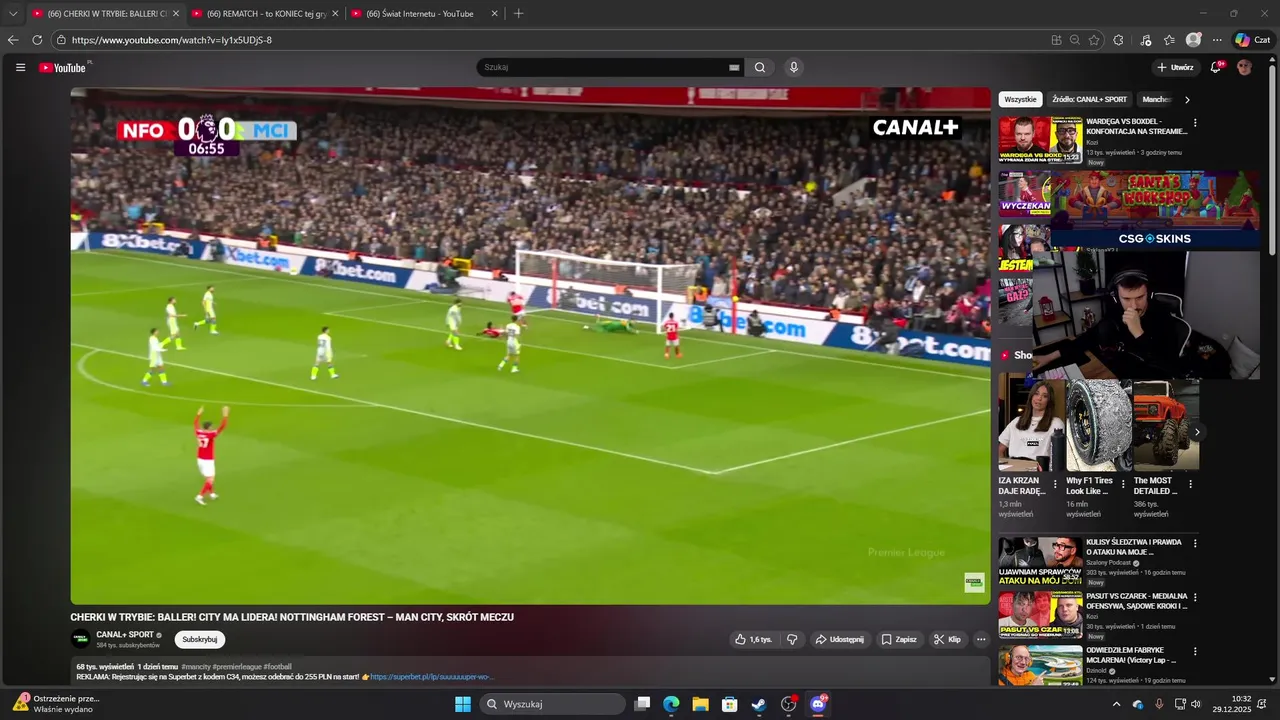This screenshot has height=720, width=1280.
Task: Open the CANAL+ SPORT channel name link
Action: pyautogui.click(x=125, y=635)
